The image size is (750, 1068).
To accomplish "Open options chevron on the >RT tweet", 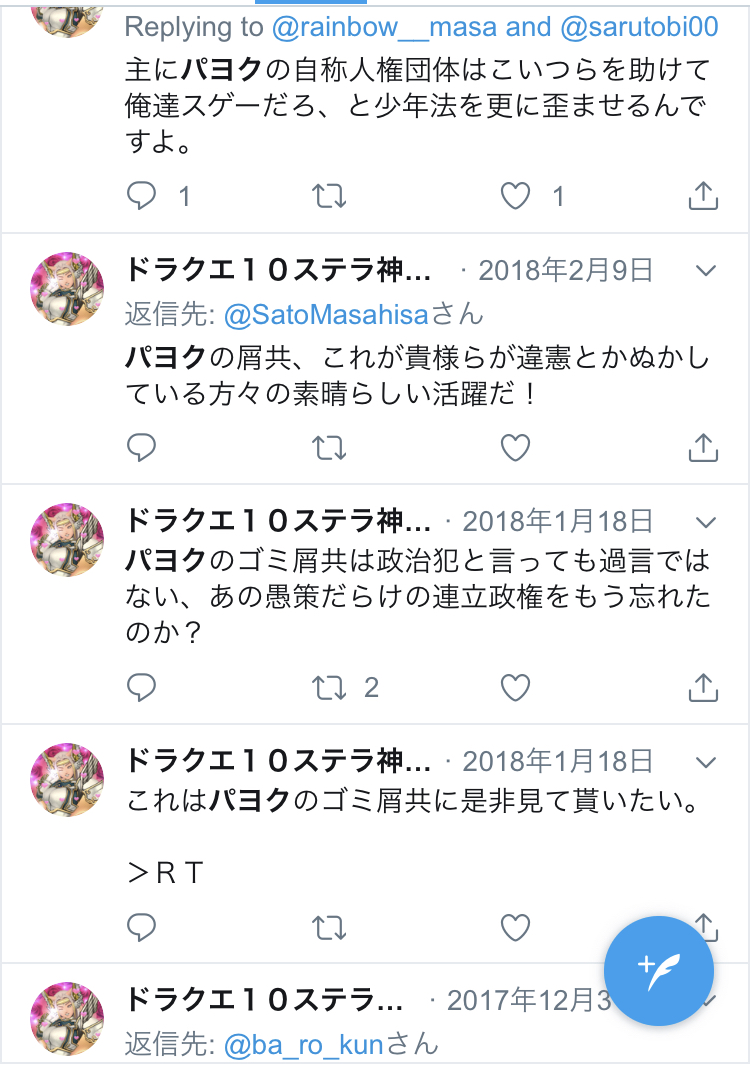I will click(706, 762).
